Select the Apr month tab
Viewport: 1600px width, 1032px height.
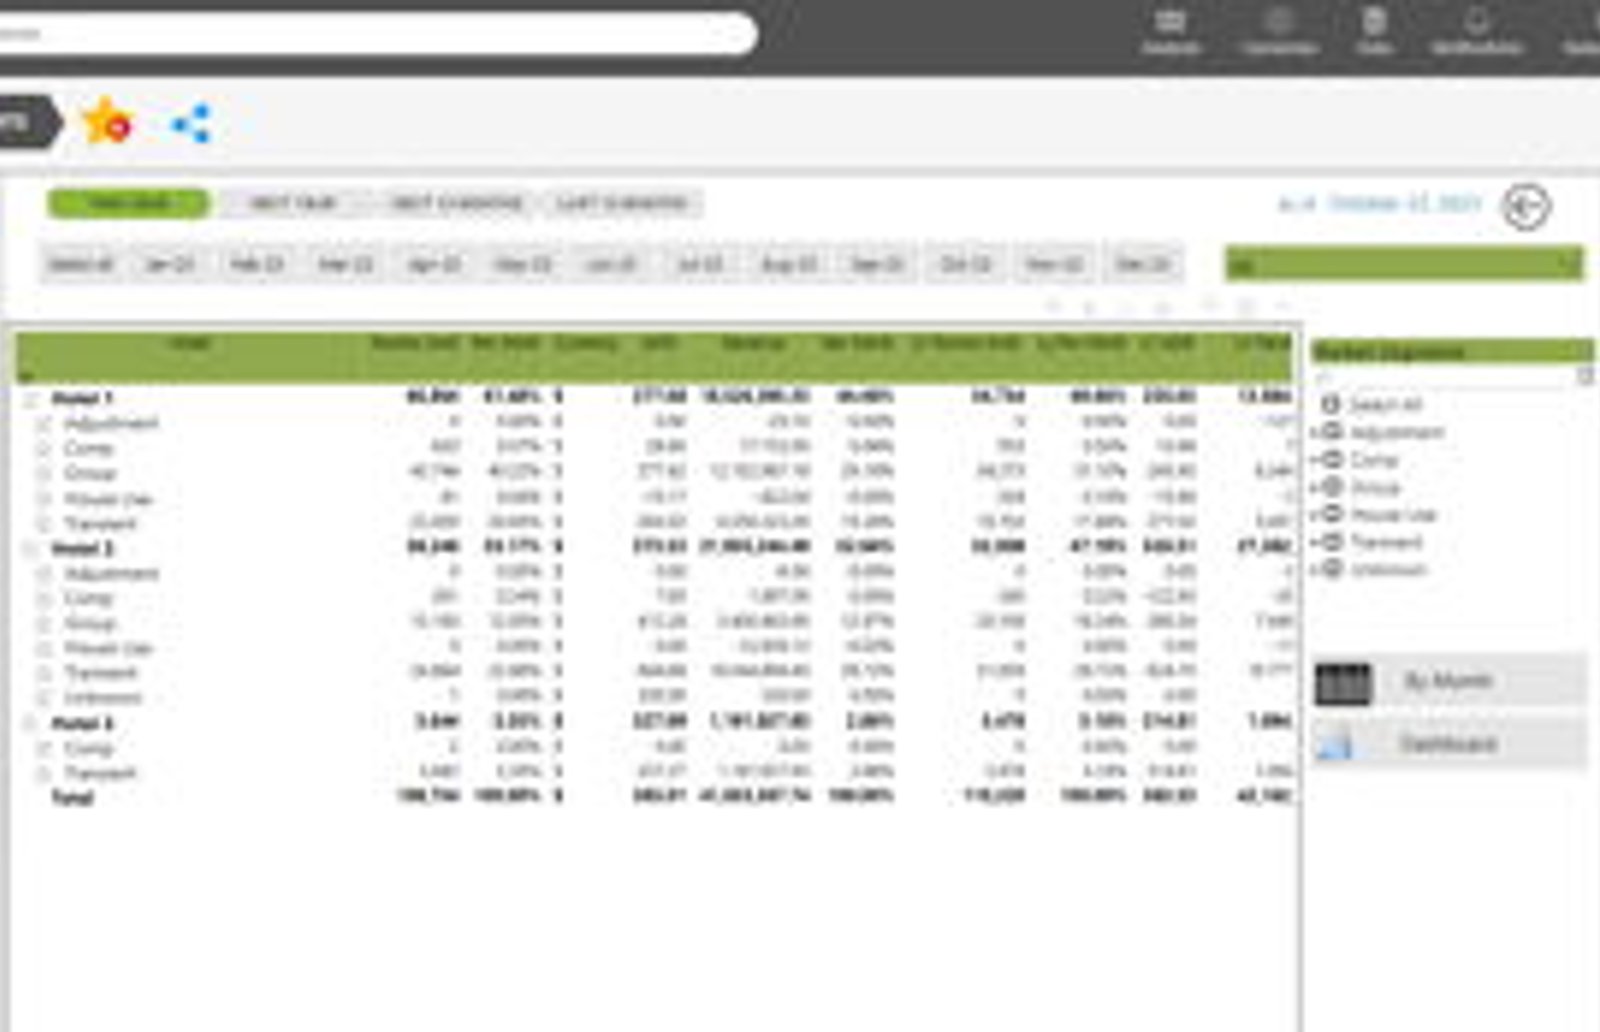coord(434,264)
